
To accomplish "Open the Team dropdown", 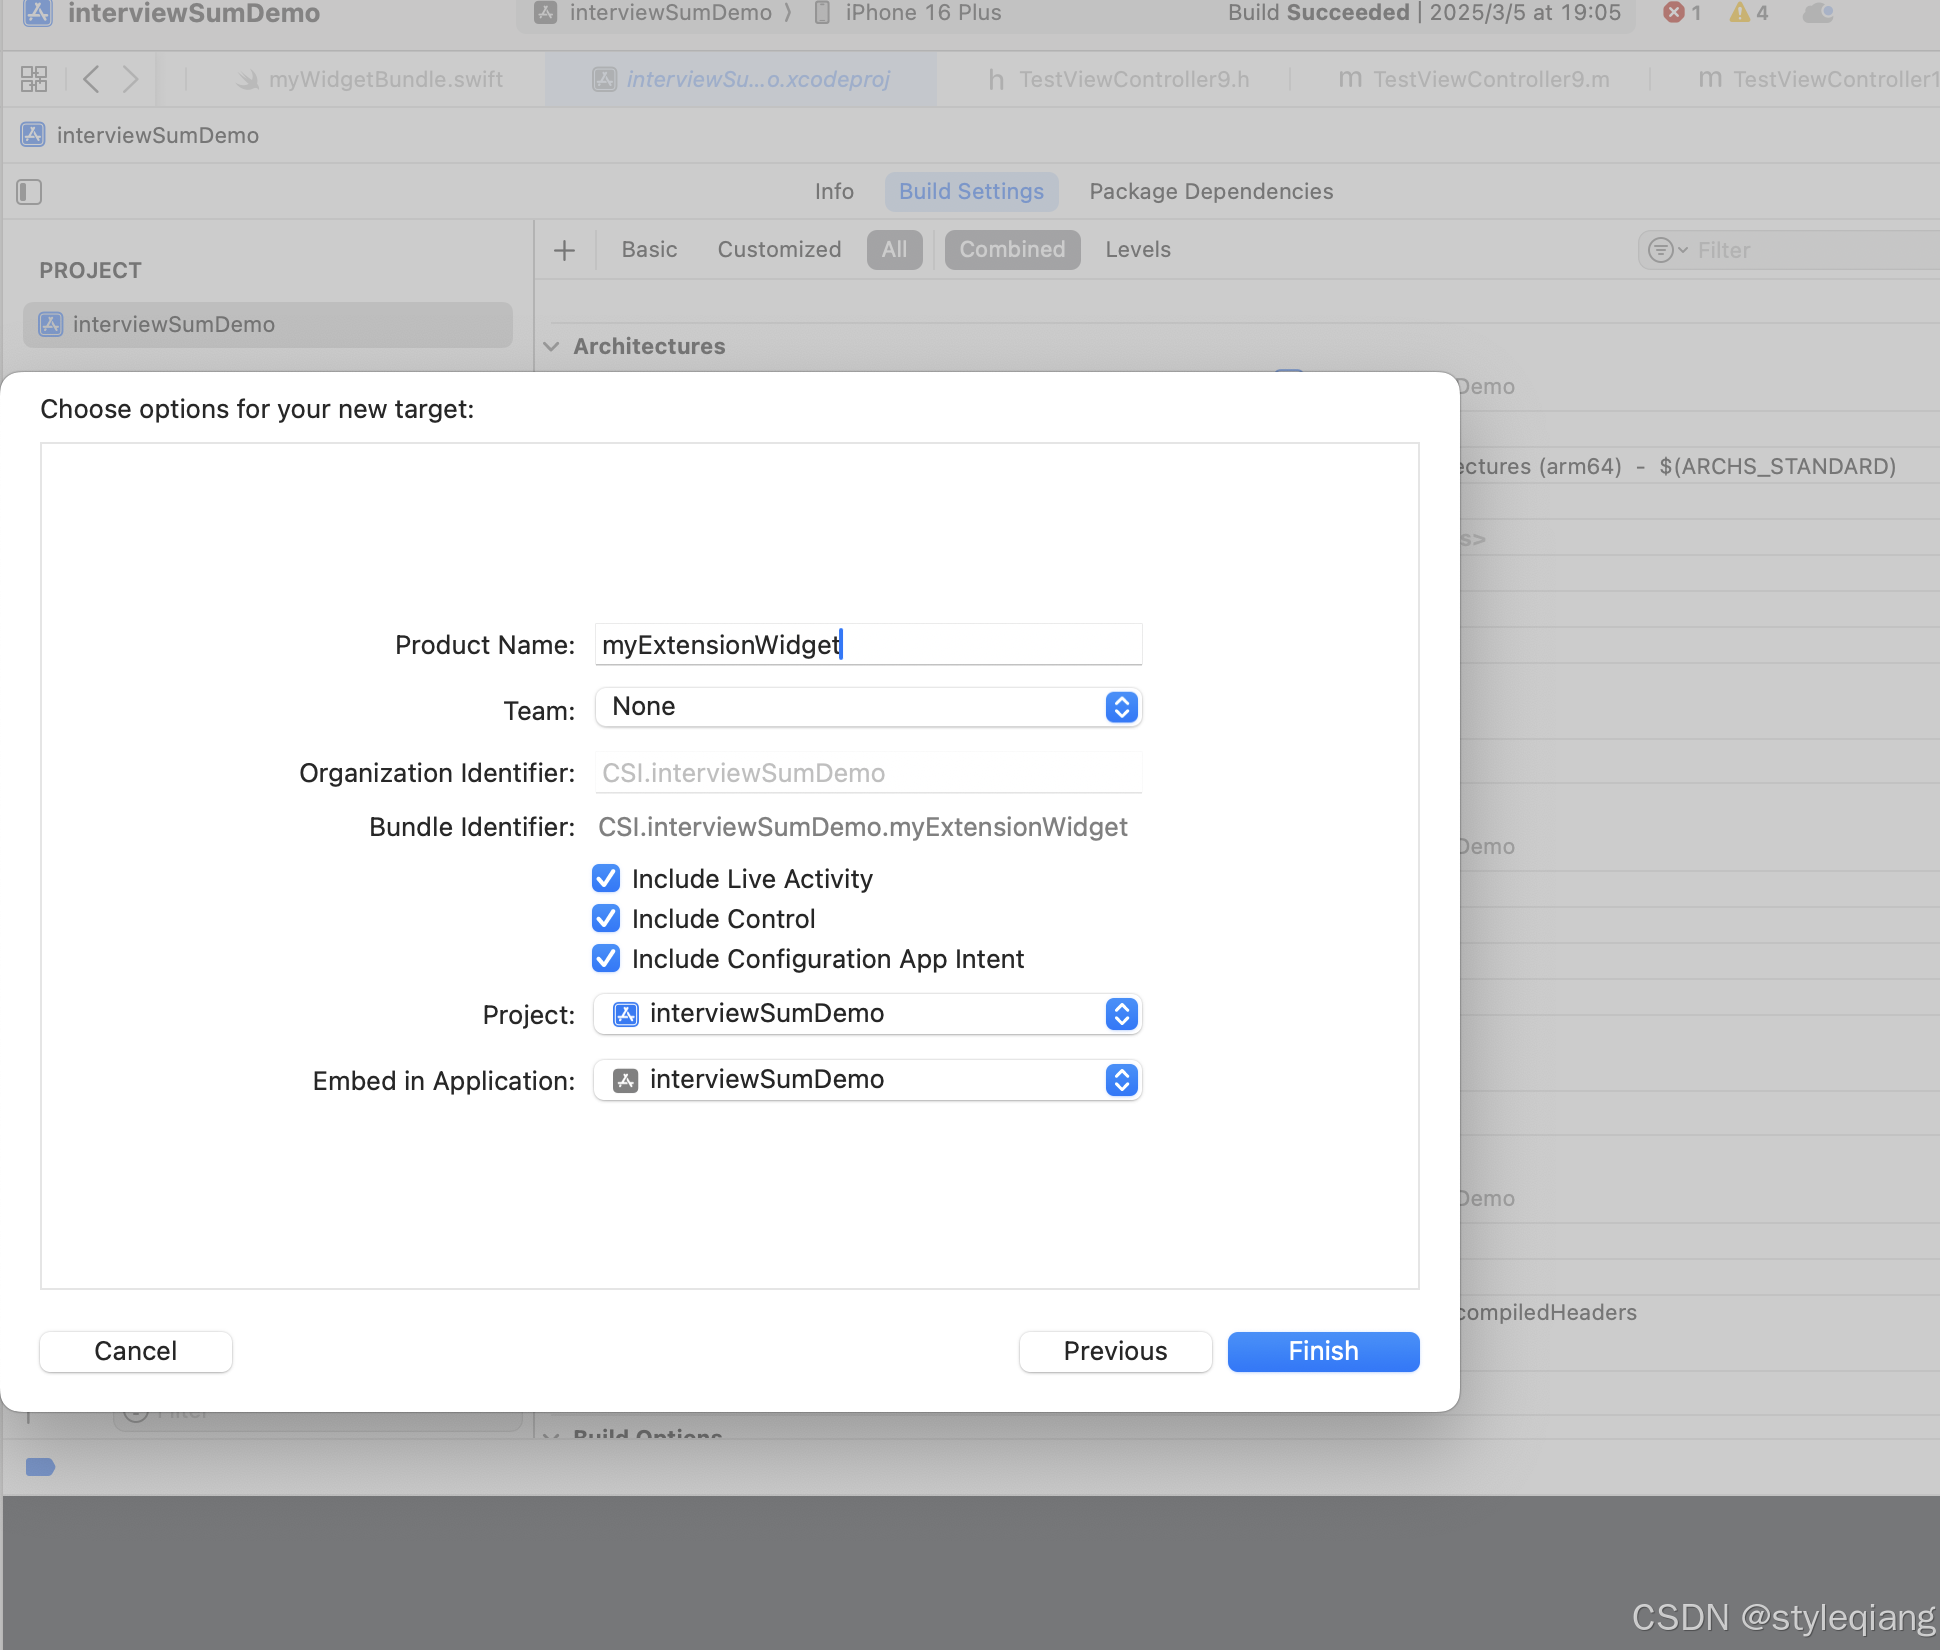I will point(868,707).
